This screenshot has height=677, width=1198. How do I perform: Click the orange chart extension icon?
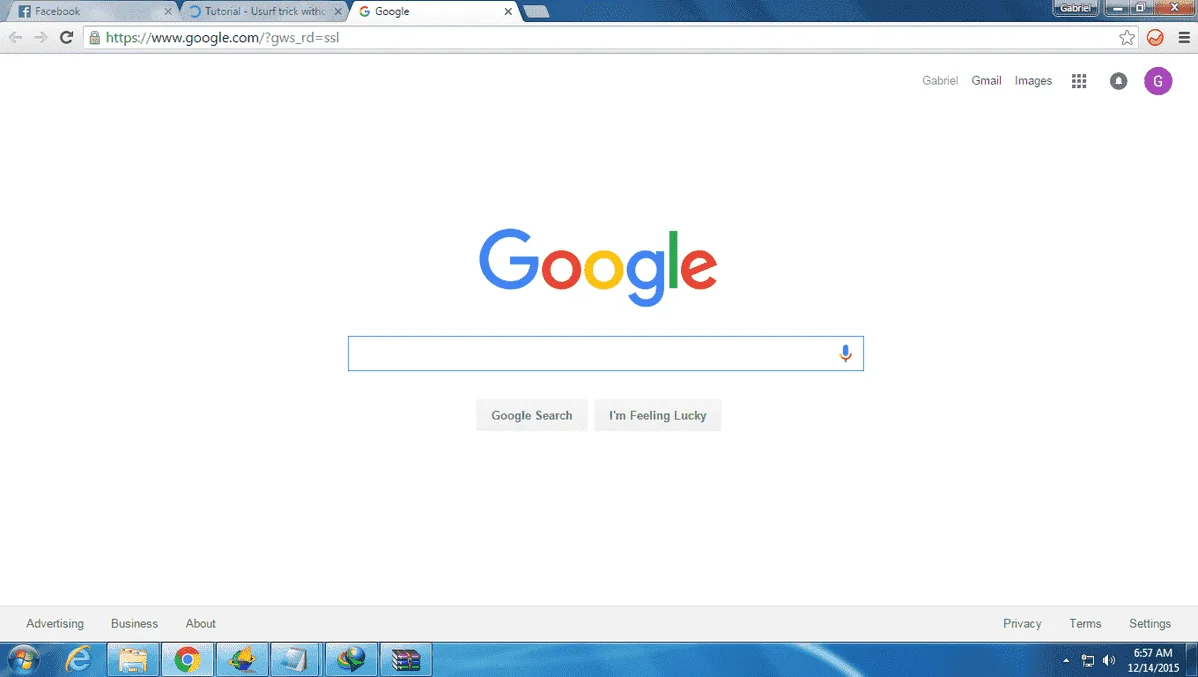(x=1155, y=37)
